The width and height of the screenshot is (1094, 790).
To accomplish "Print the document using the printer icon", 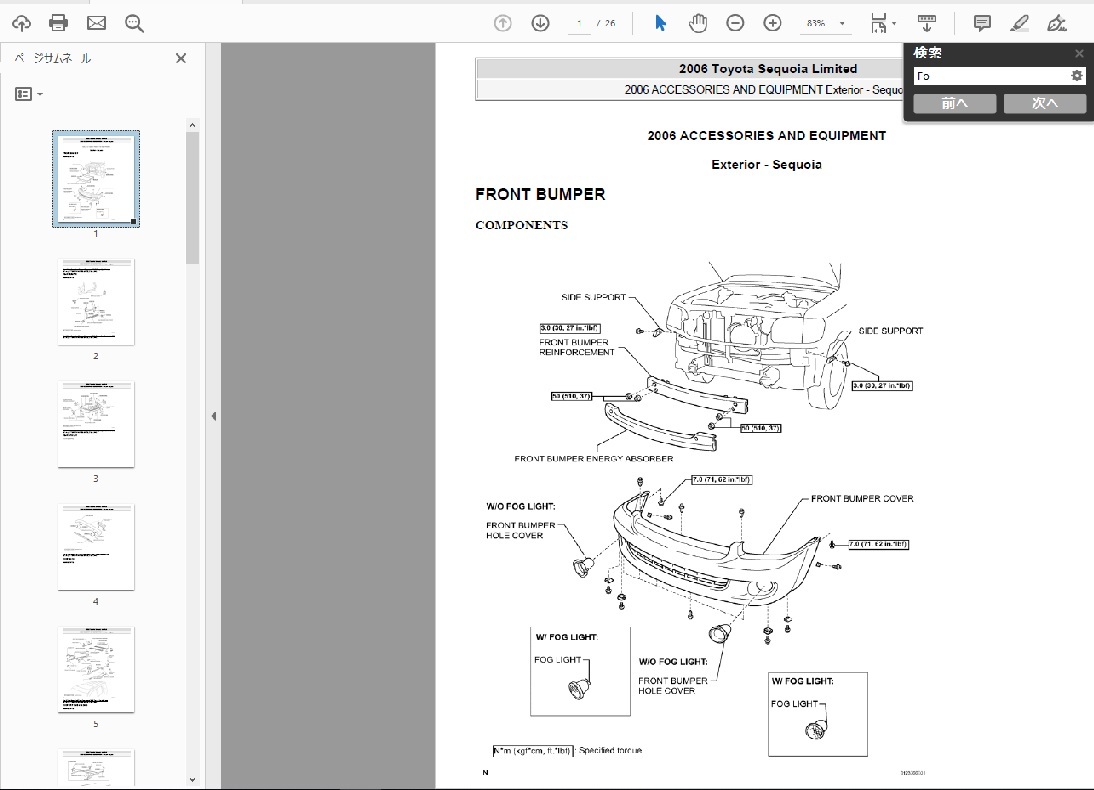I will tap(59, 23).
